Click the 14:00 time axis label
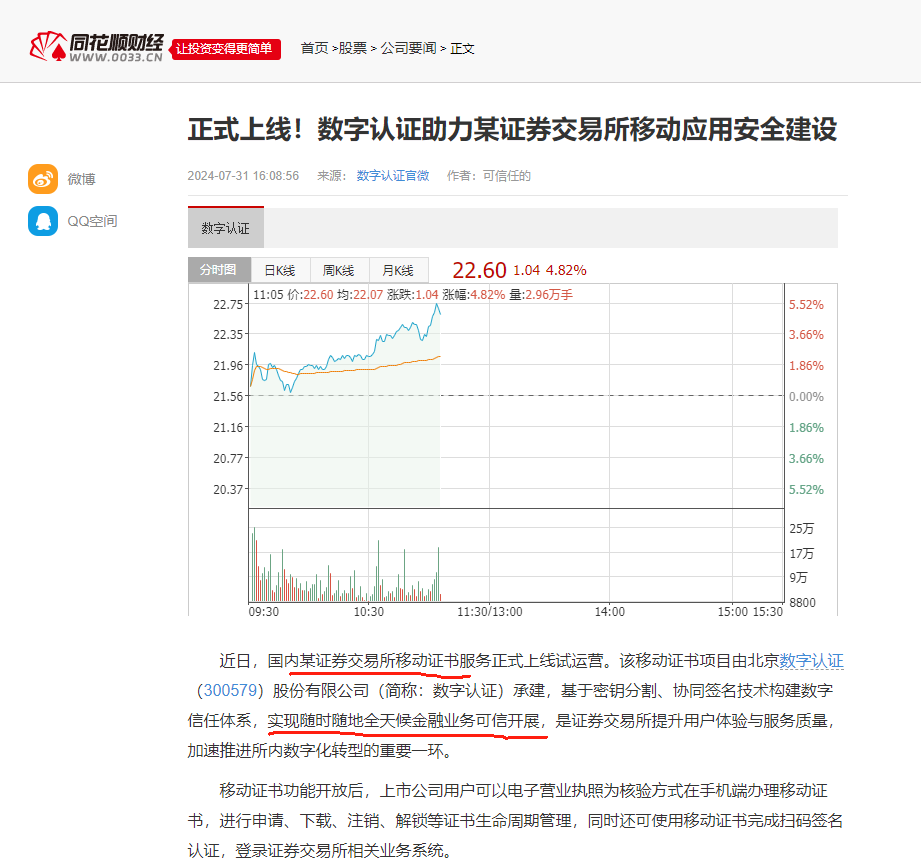Viewport: 921px width, 862px height. click(x=610, y=612)
